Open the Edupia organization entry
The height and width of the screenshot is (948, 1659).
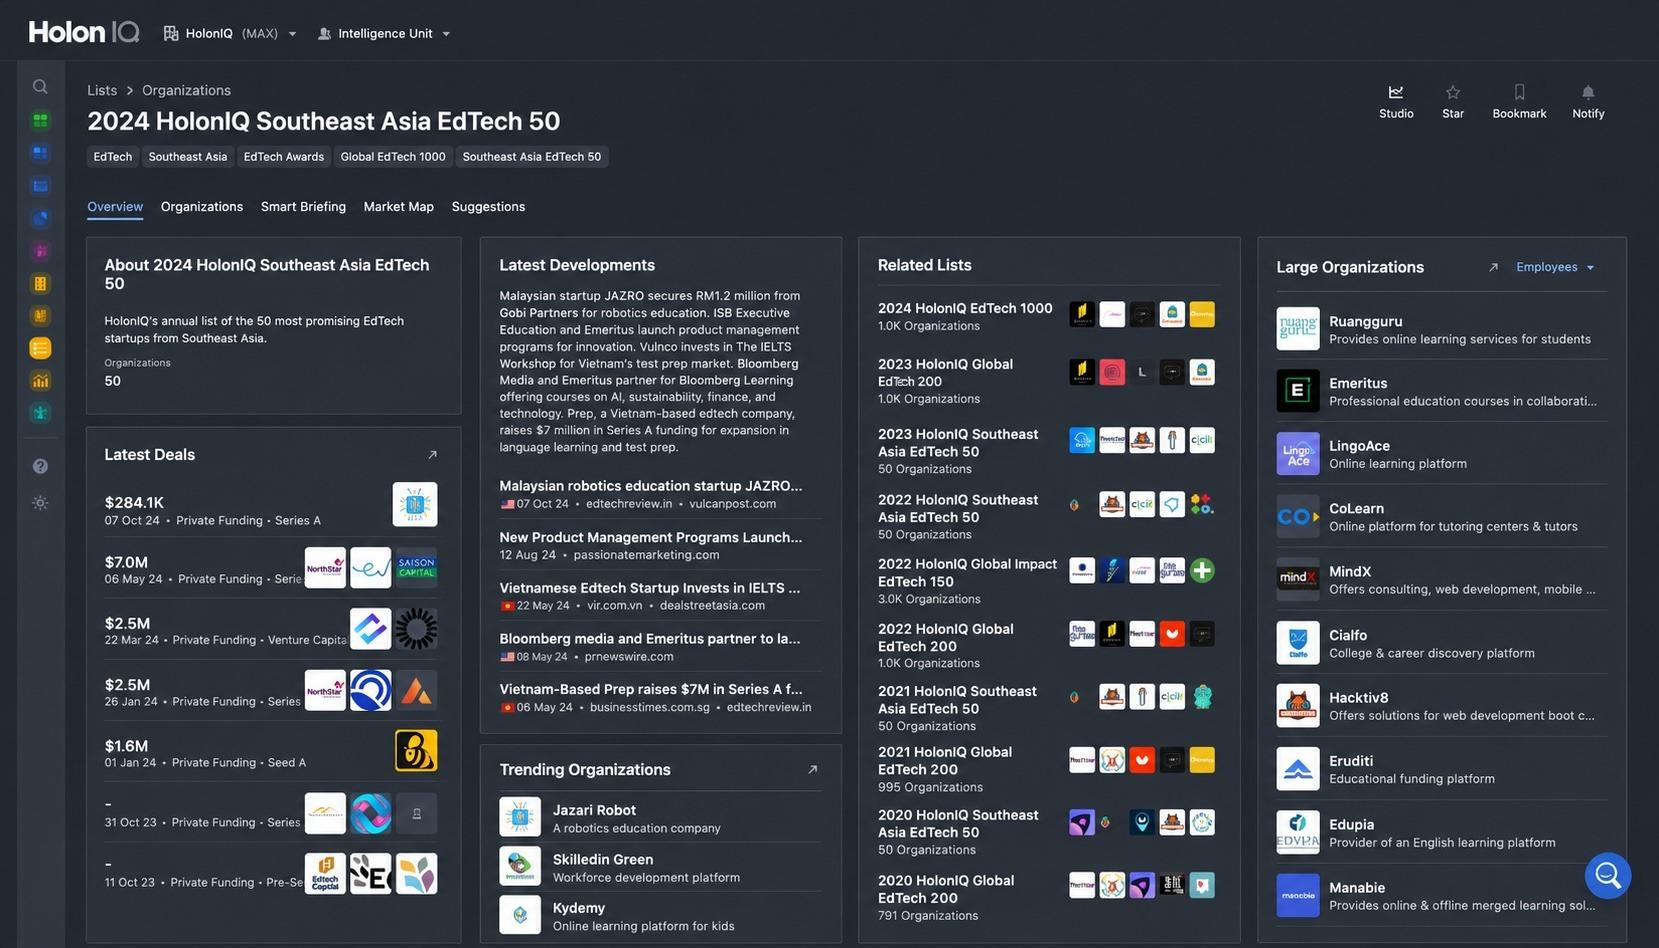1442,832
